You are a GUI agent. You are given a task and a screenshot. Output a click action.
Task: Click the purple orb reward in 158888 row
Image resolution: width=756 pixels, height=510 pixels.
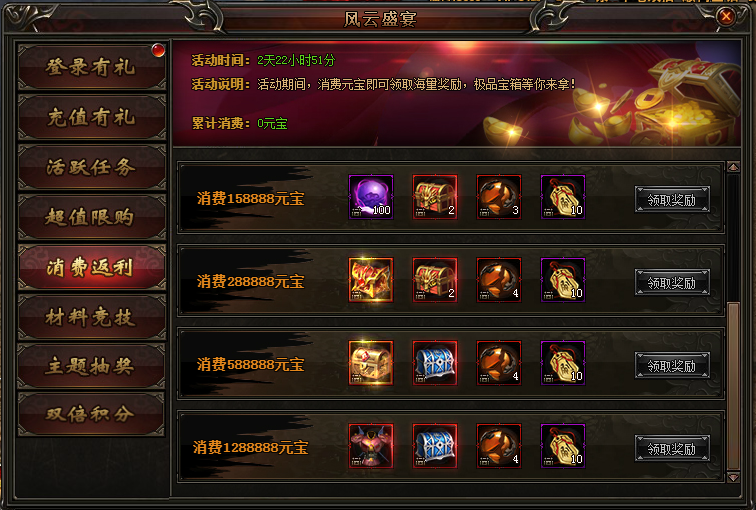(x=371, y=197)
